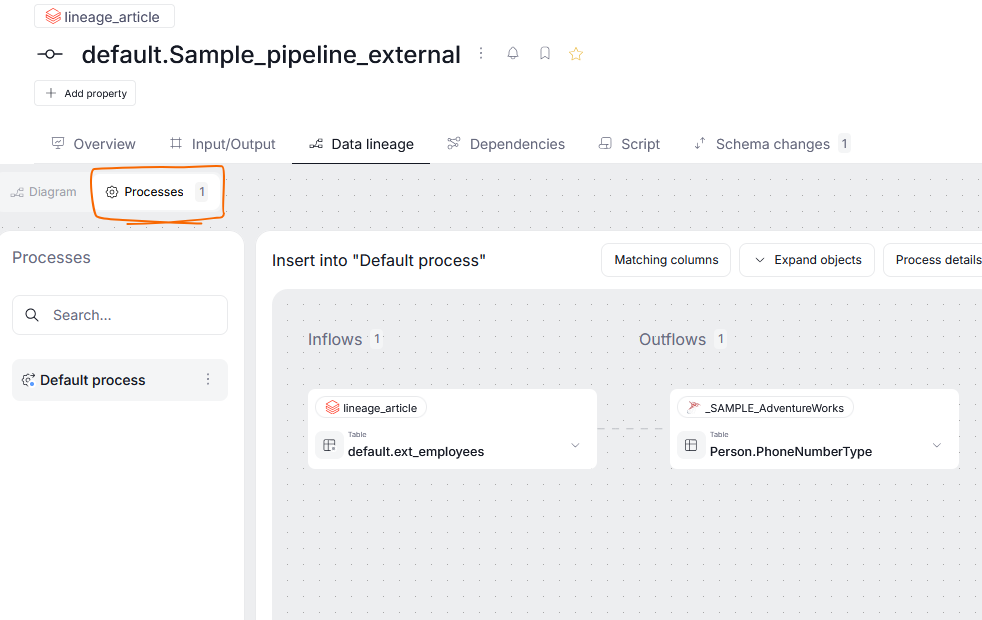
Task: Click the Matching columns button
Action: (666, 260)
